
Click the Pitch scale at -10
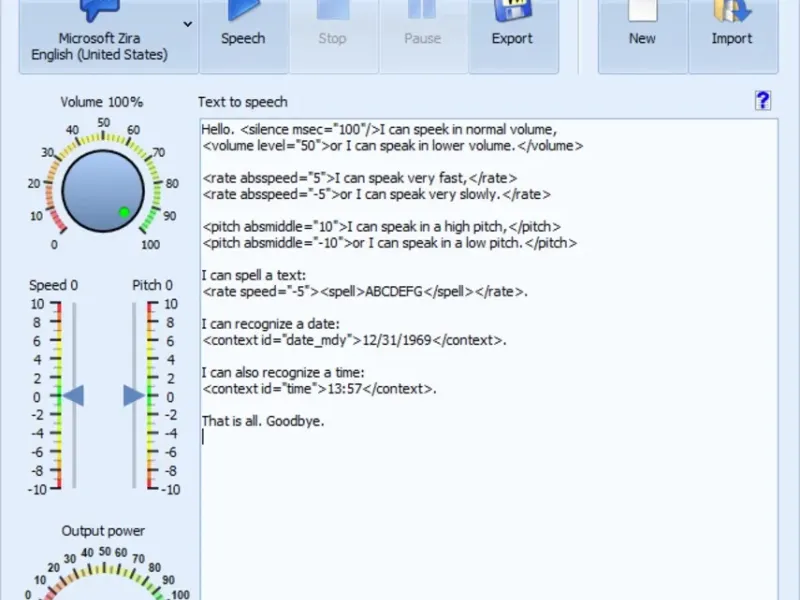[170, 490]
